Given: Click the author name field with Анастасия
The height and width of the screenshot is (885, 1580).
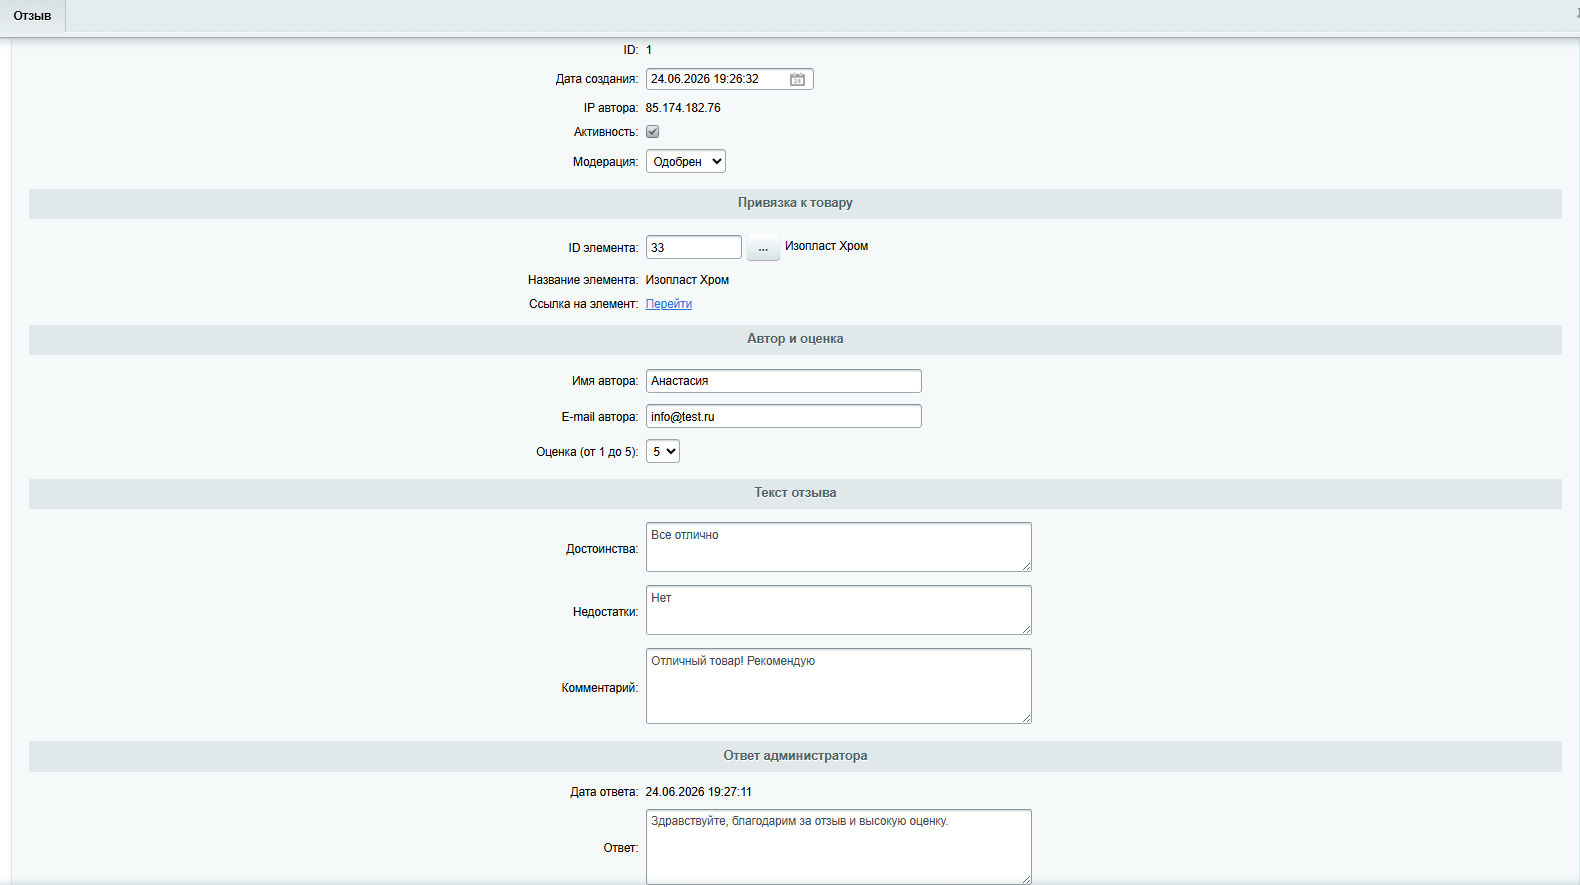Looking at the screenshot, I should 784,381.
